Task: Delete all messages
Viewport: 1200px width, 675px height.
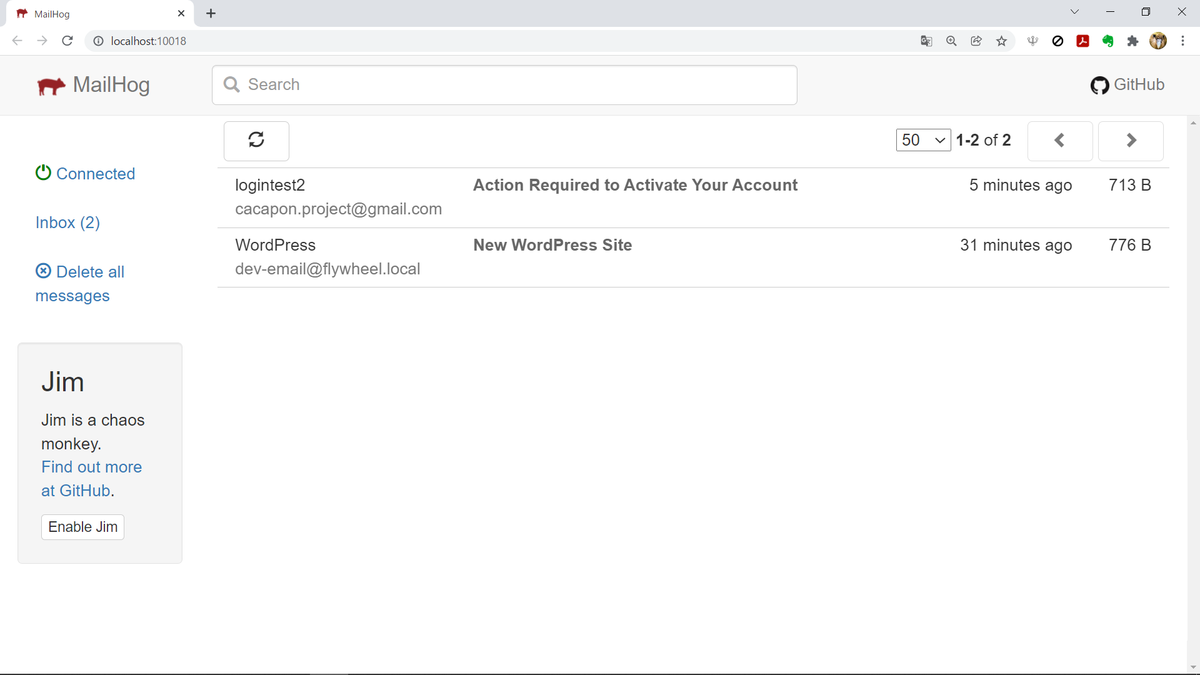Action: point(80,284)
